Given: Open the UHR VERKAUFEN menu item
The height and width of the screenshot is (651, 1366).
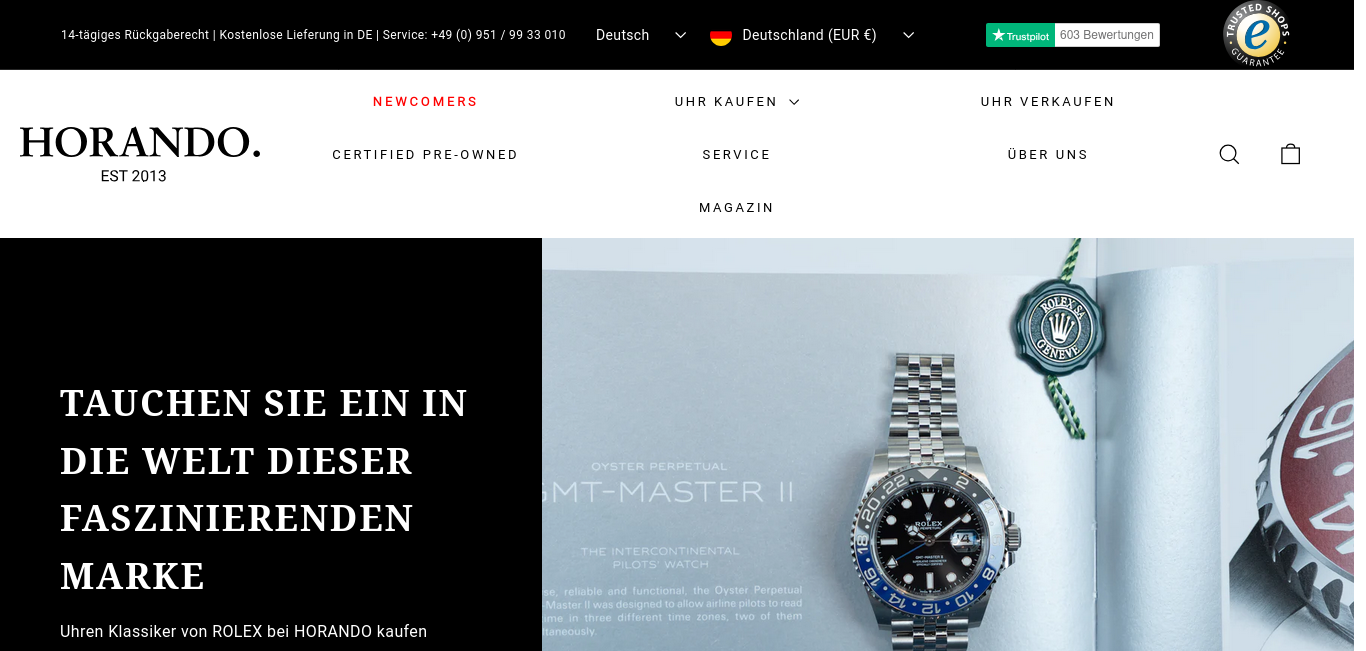Looking at the screenshot, I should 1047,102.
